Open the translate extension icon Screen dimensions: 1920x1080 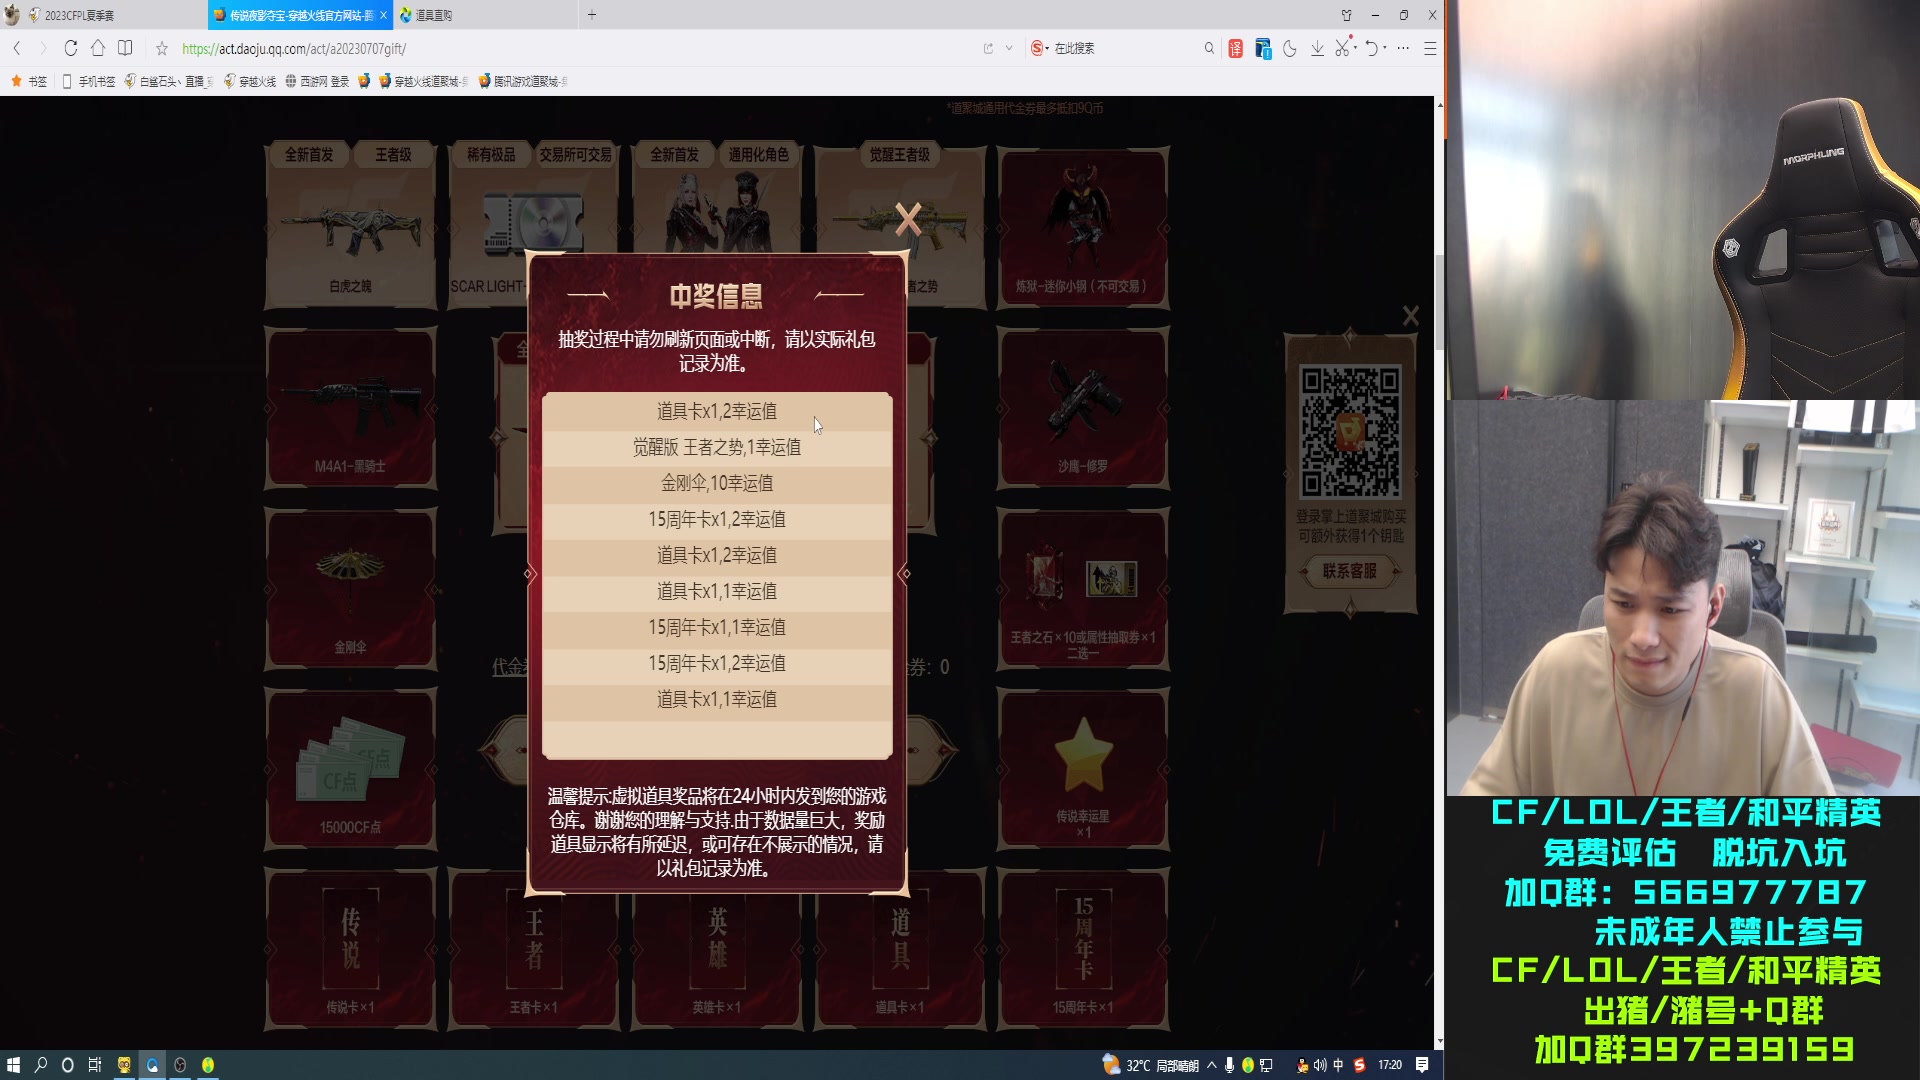click(x=1235, y=46)
